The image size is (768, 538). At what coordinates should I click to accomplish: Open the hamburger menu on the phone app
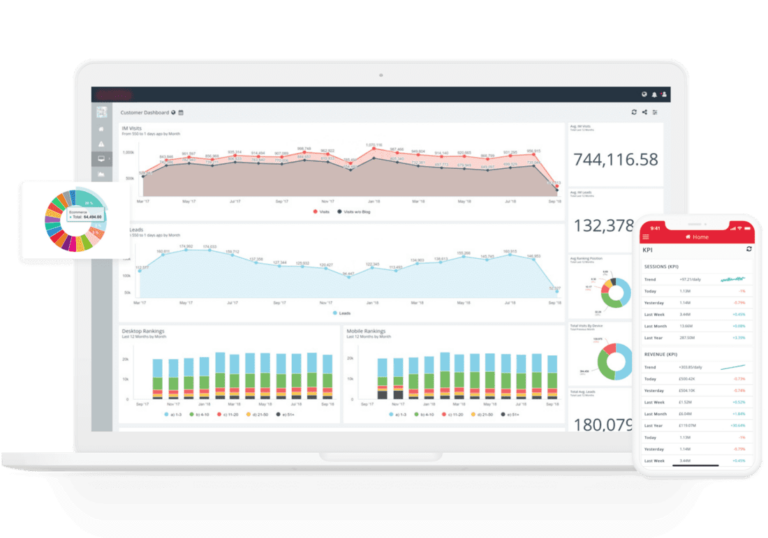click(646, 236)
